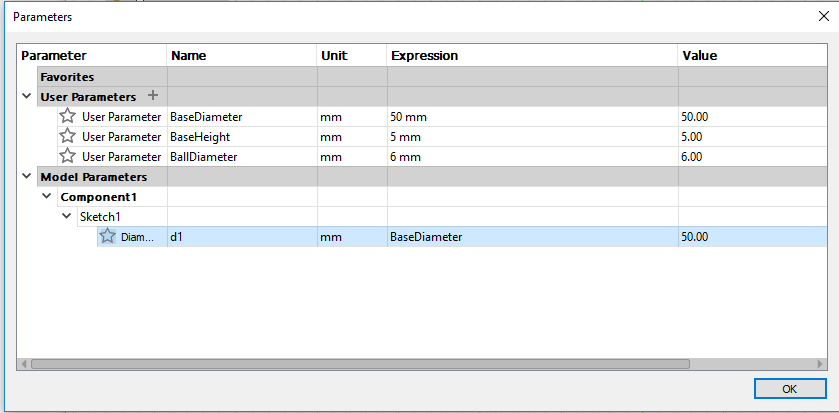The height and width of the screenshot is (413, 839).
Task: Collapse the Model Parameters section
Action: point(26,176)
